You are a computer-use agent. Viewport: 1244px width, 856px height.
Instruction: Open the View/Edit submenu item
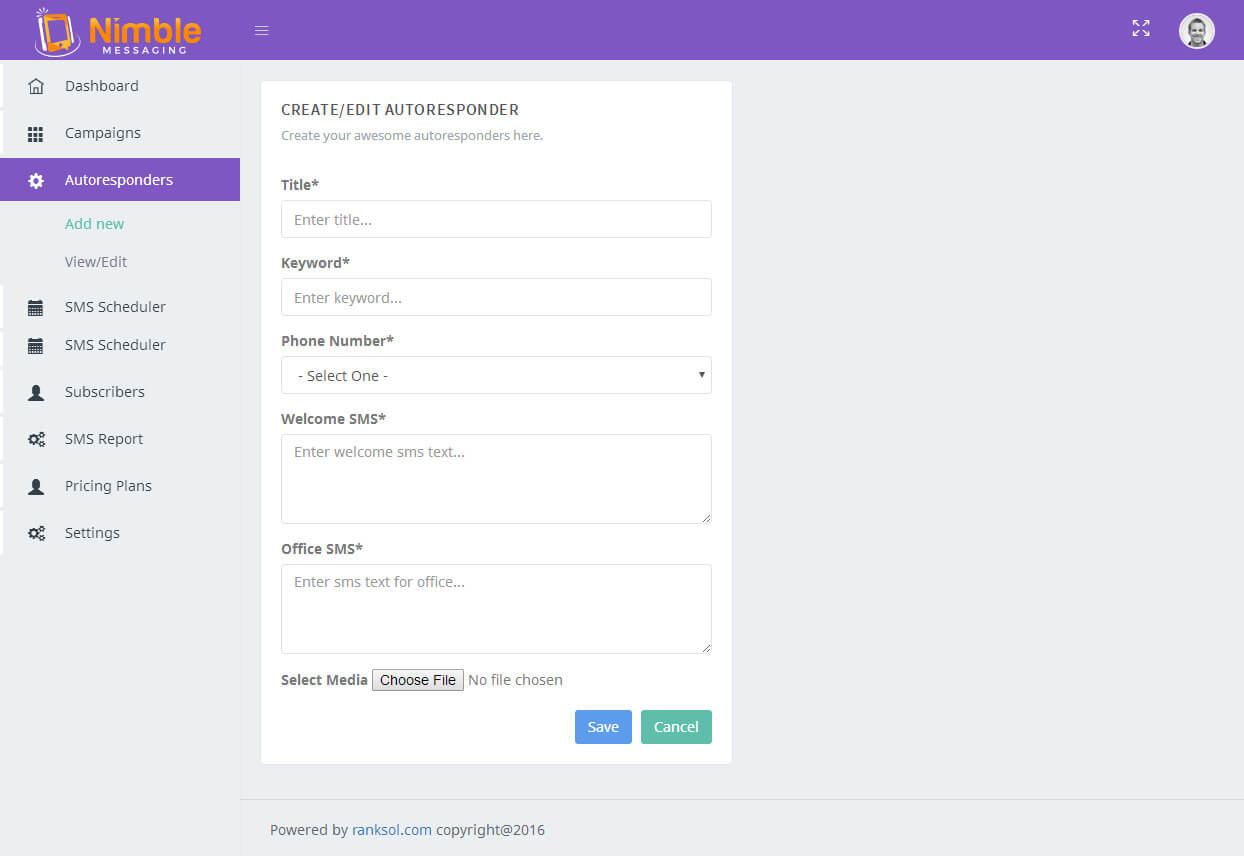tap(96, 262)
